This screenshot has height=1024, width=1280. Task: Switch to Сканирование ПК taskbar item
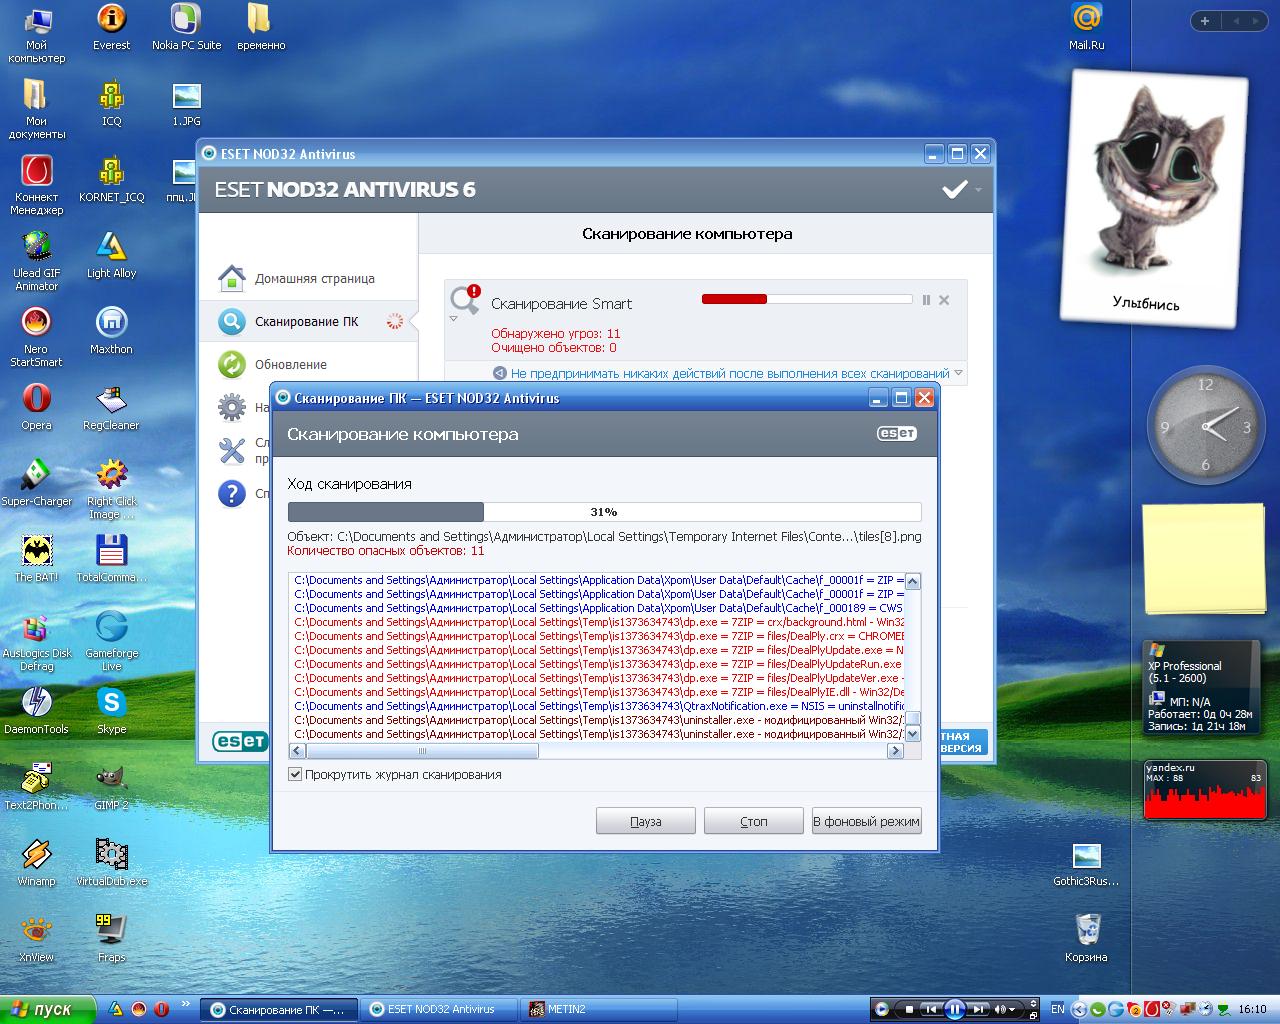[x=280, y=1009]
